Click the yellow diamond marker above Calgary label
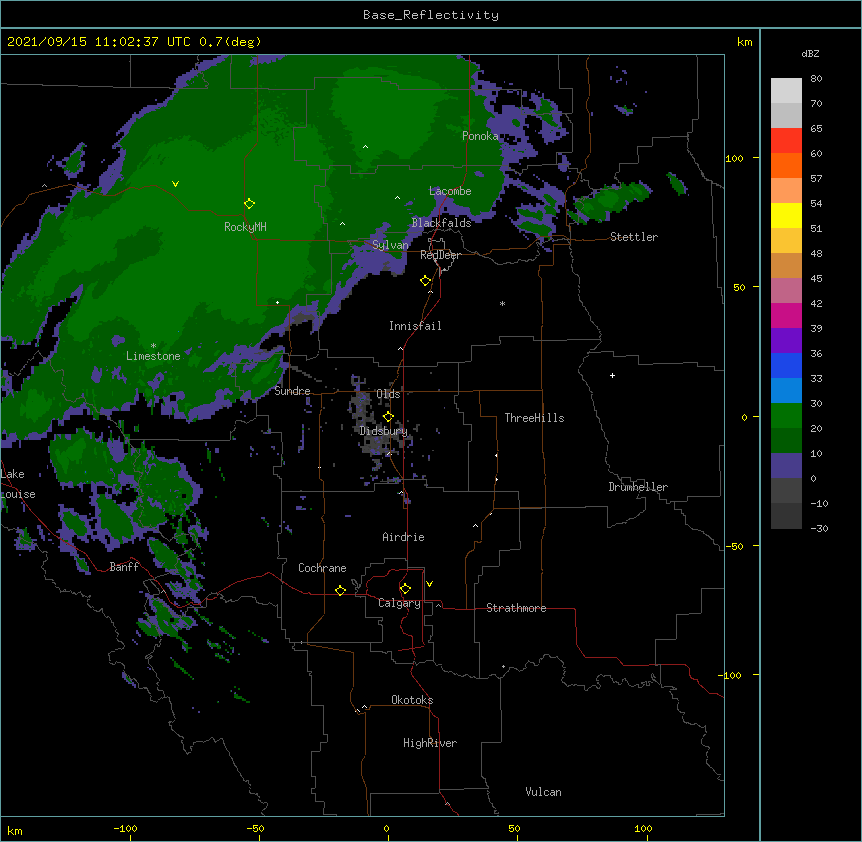862x842 pixels. (405, 589)
